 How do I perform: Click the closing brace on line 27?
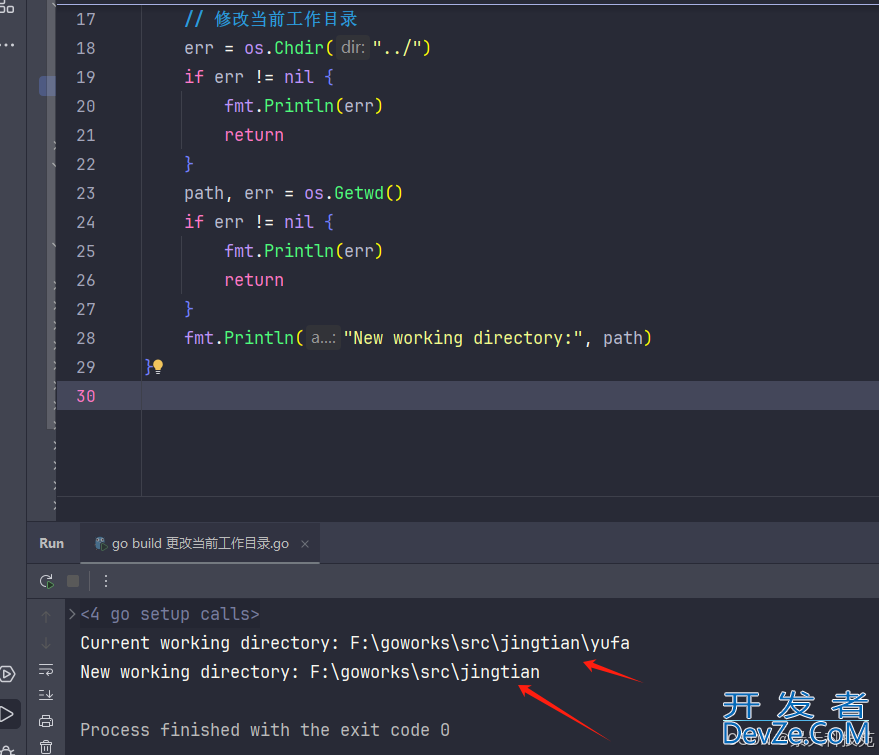[189, 309]
